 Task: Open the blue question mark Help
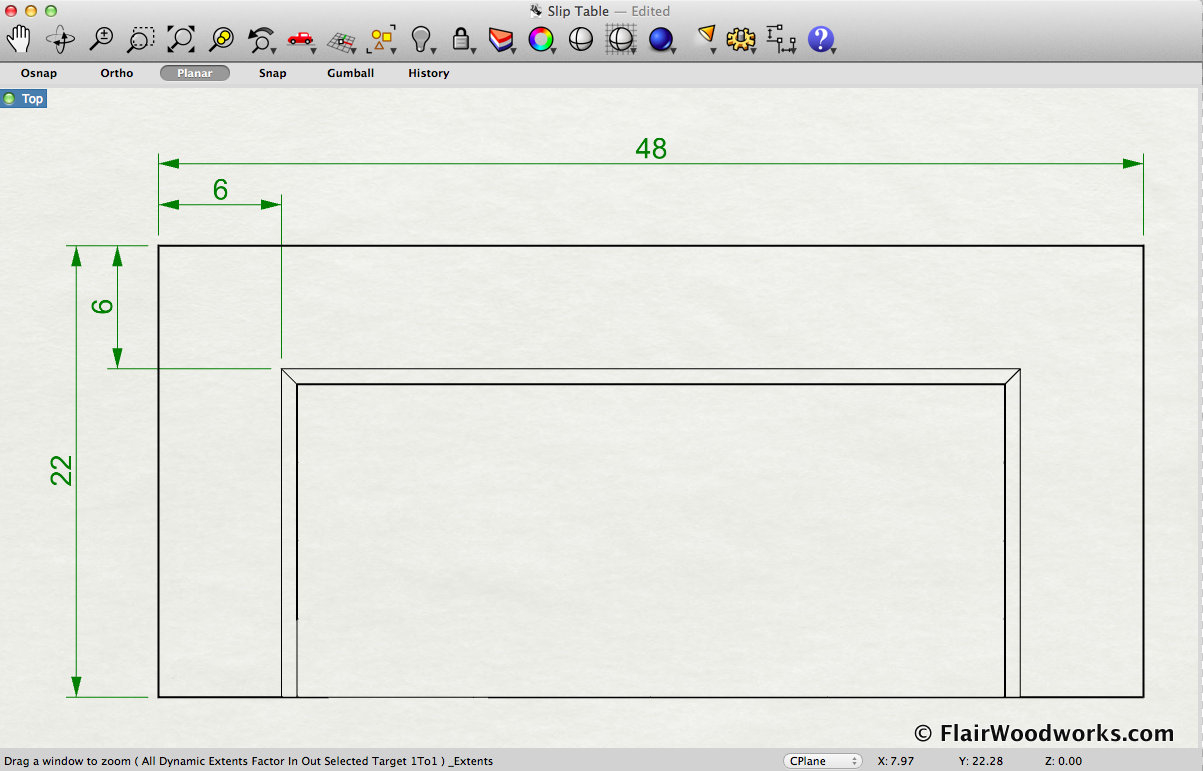[x=820, y=39]
